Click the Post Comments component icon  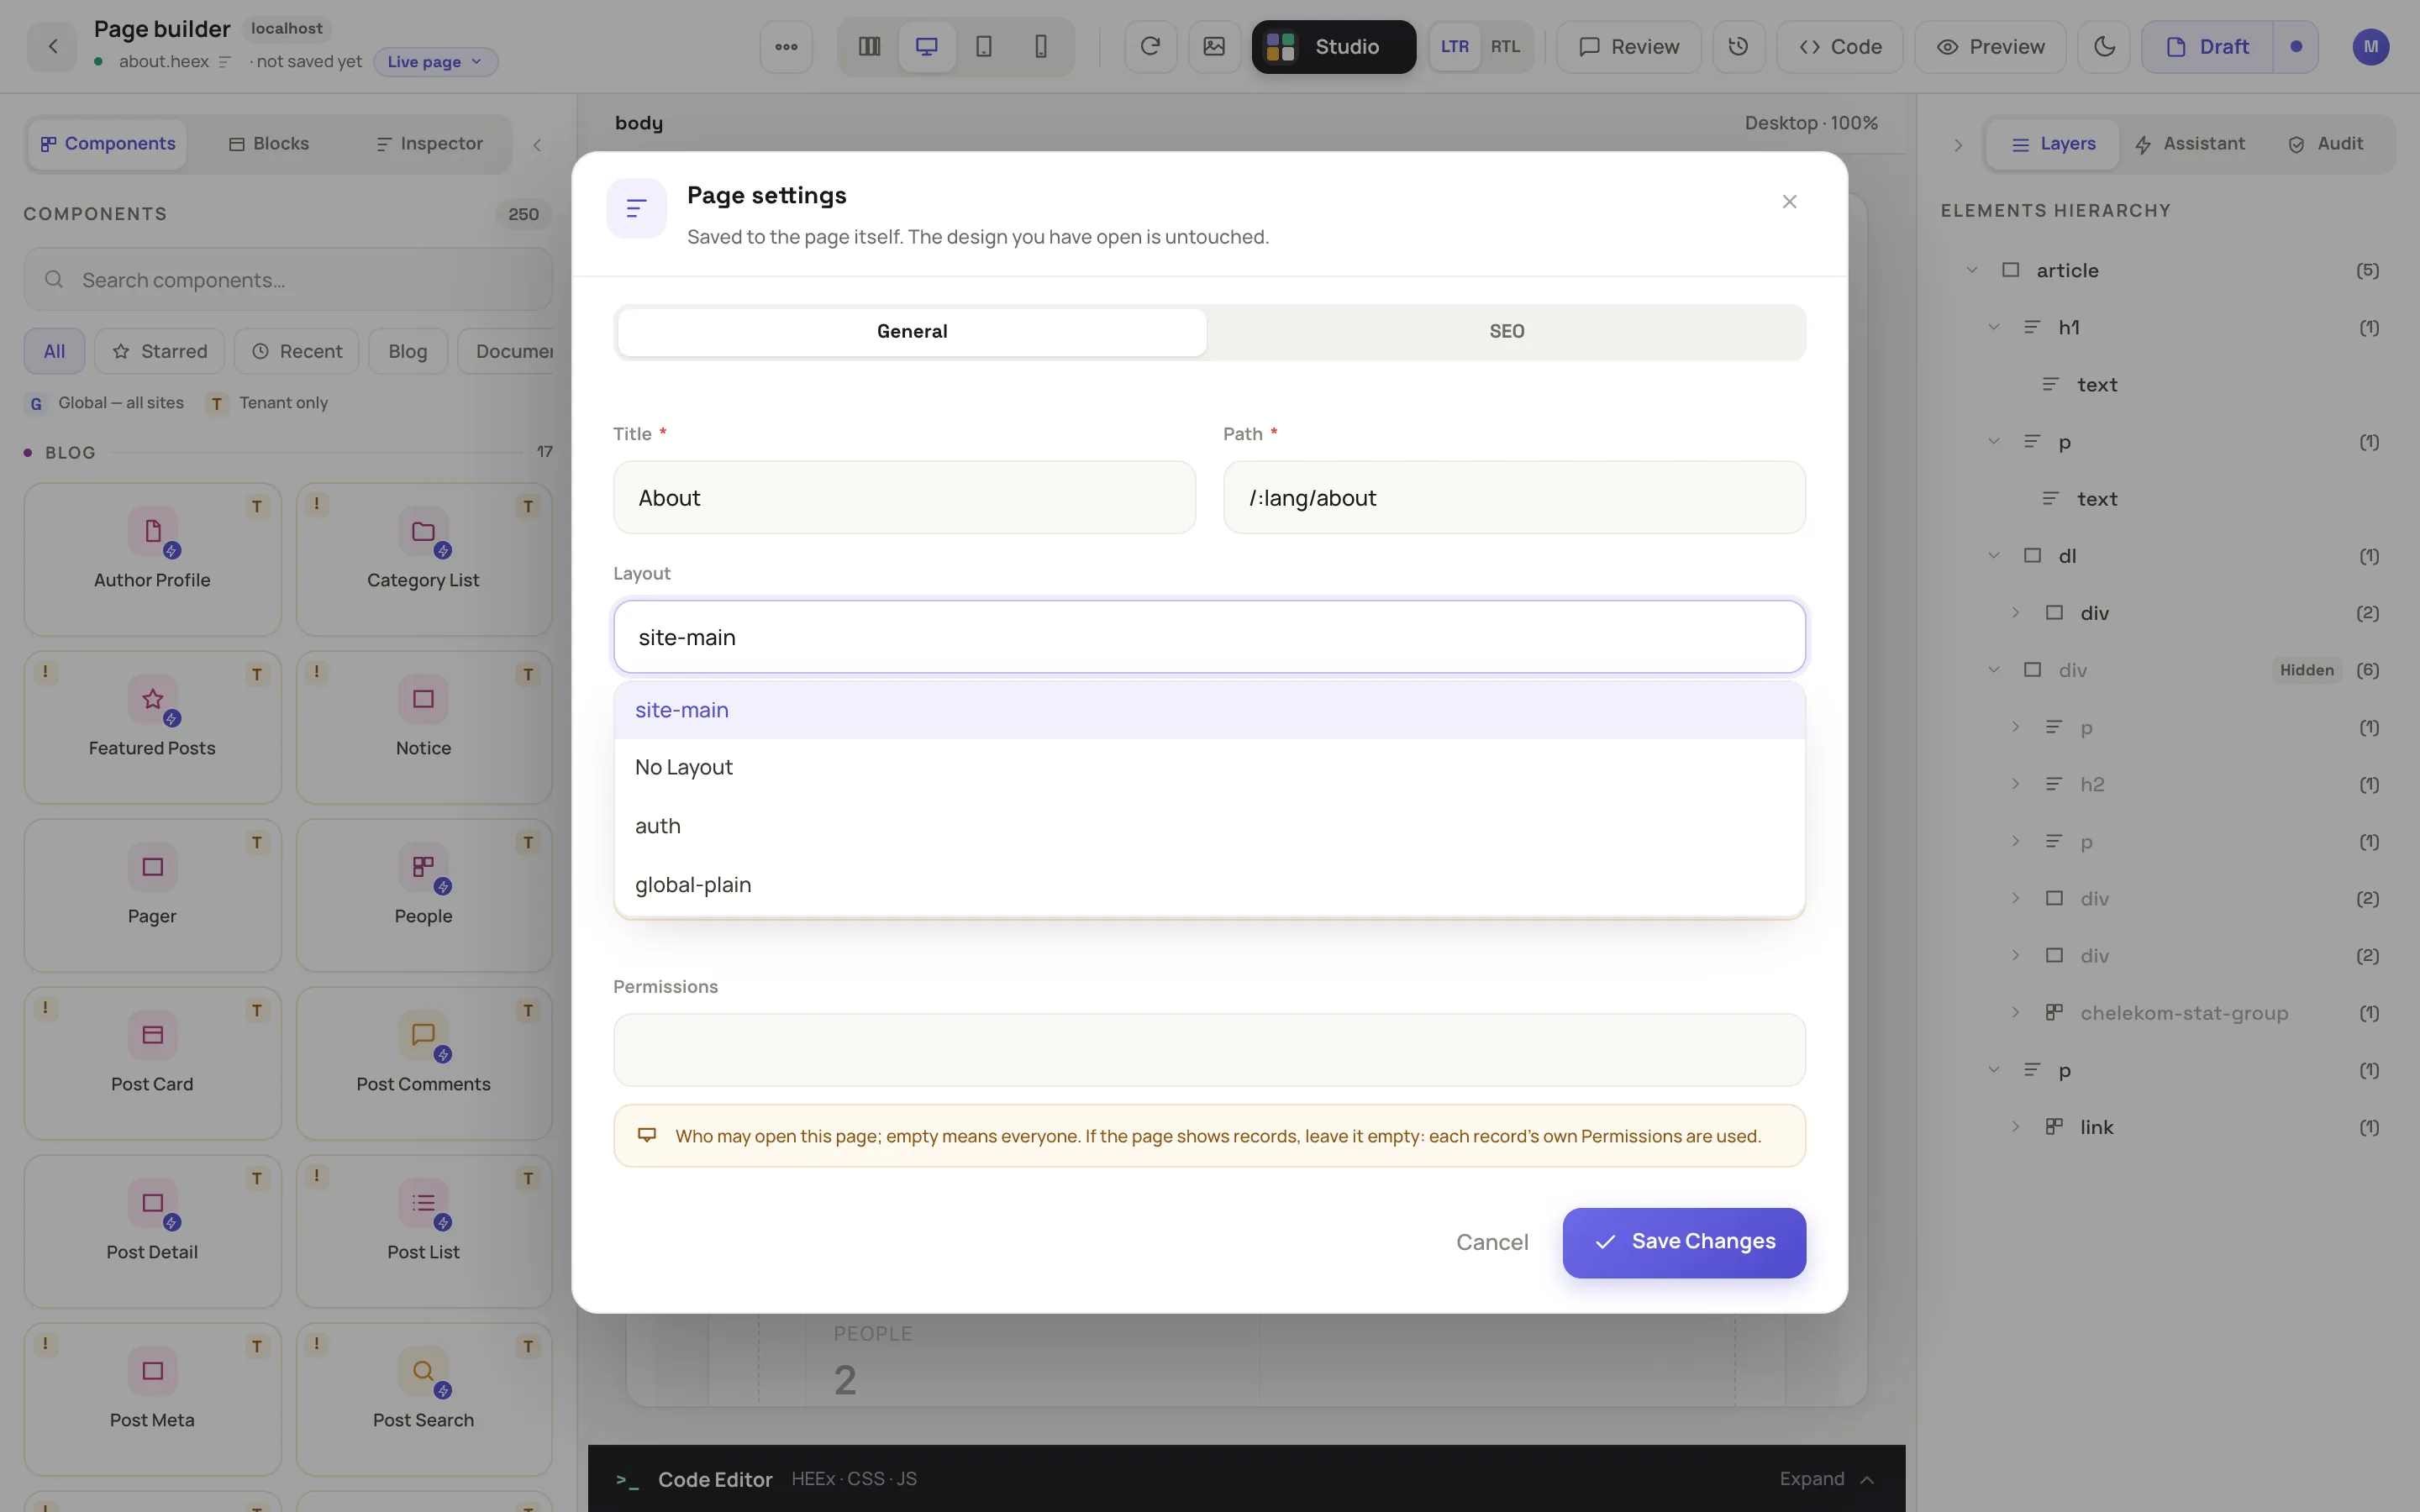click(423, 1035)
